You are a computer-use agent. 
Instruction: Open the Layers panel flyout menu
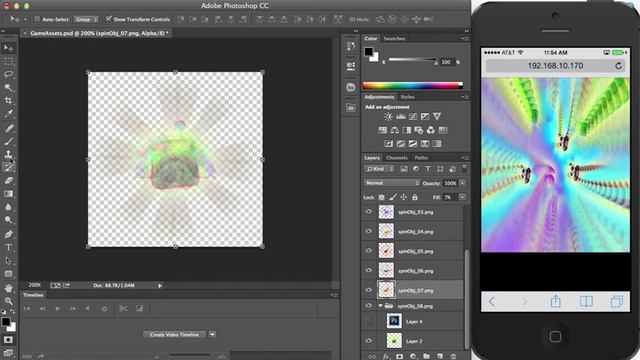click(x=465, y=158)
